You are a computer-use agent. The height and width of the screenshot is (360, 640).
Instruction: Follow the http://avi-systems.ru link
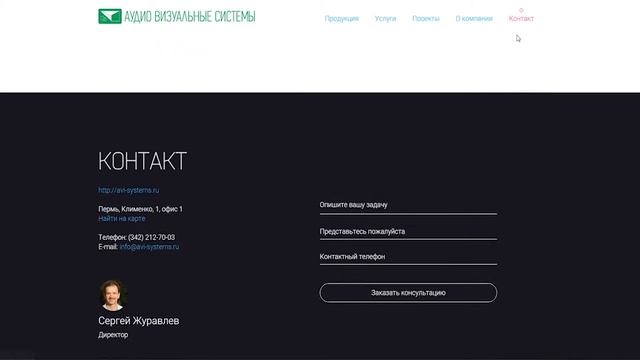pos(129,190)
